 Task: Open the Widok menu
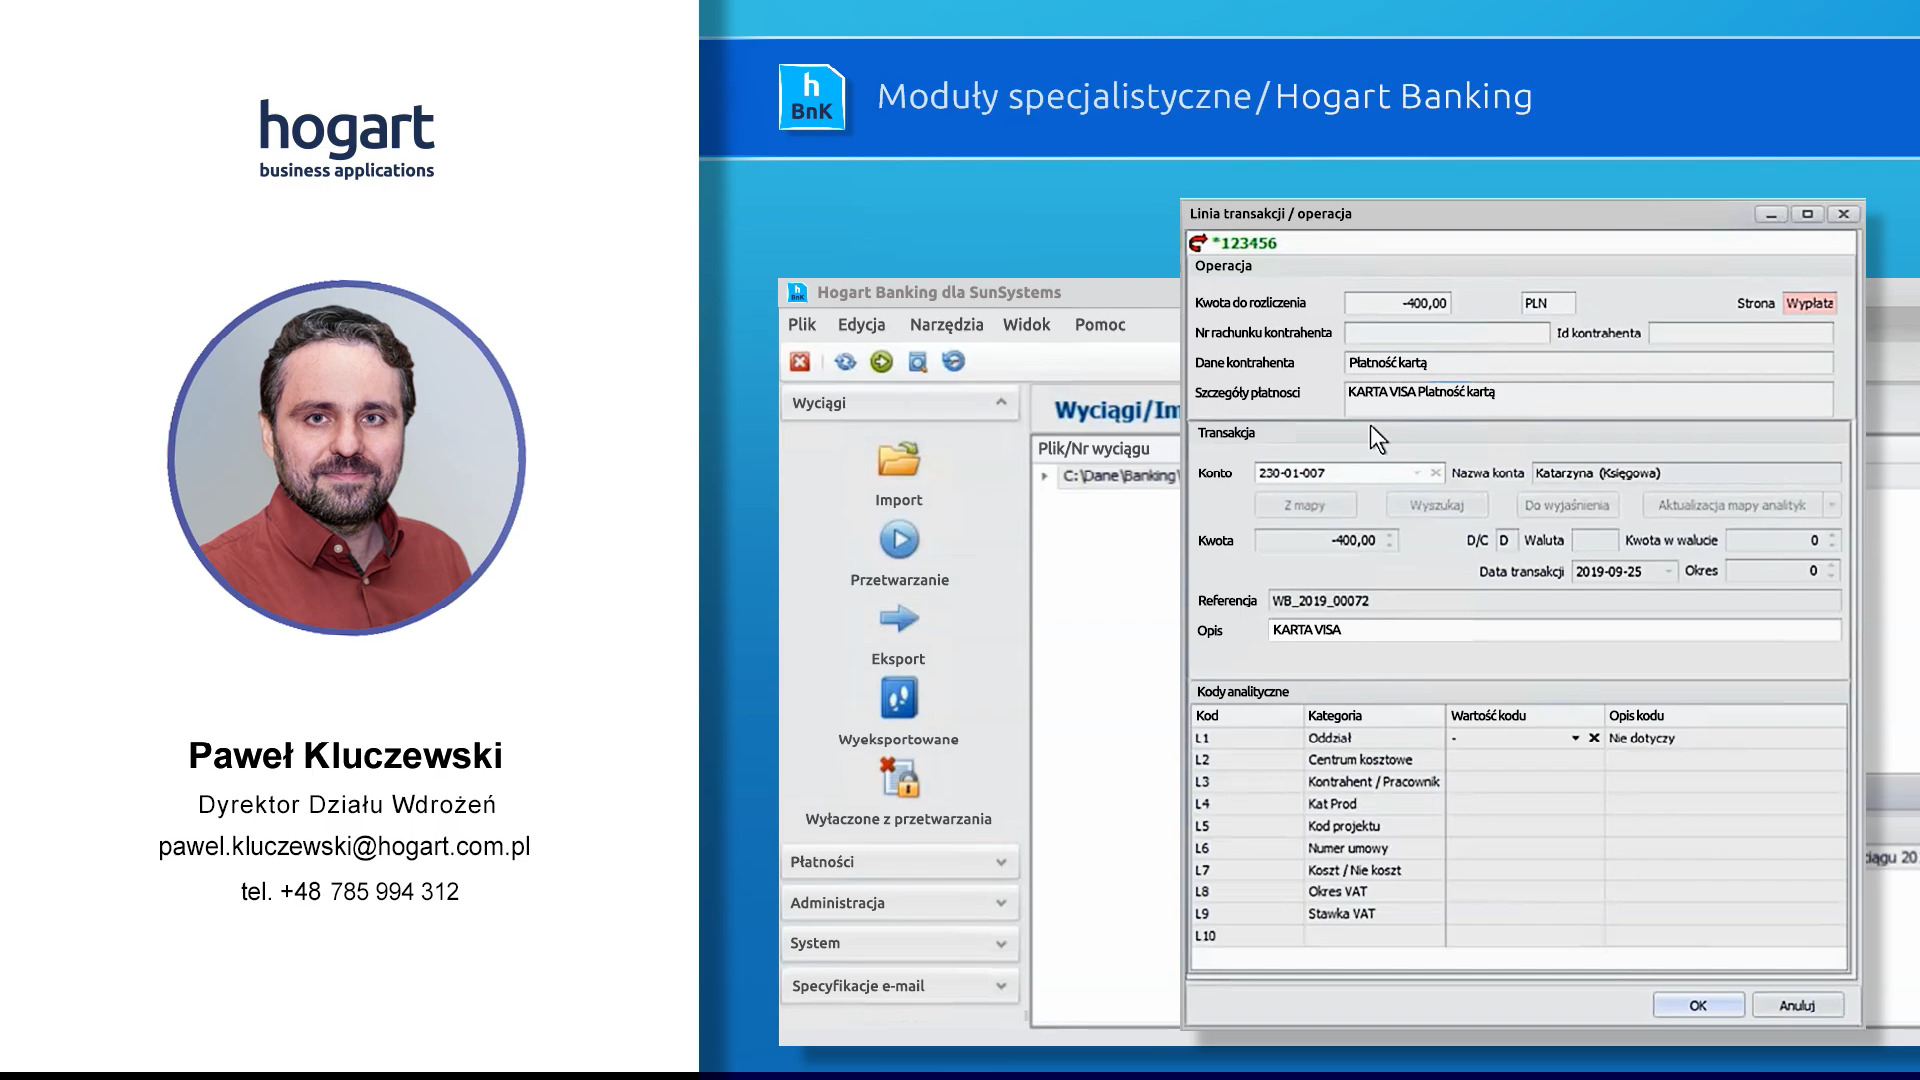(1026, 325)
